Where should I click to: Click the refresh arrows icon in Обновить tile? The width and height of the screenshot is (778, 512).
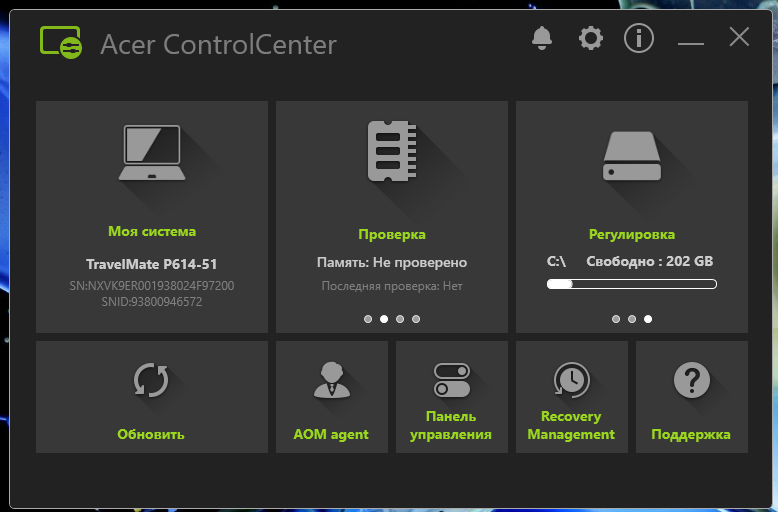click(151, 381)
